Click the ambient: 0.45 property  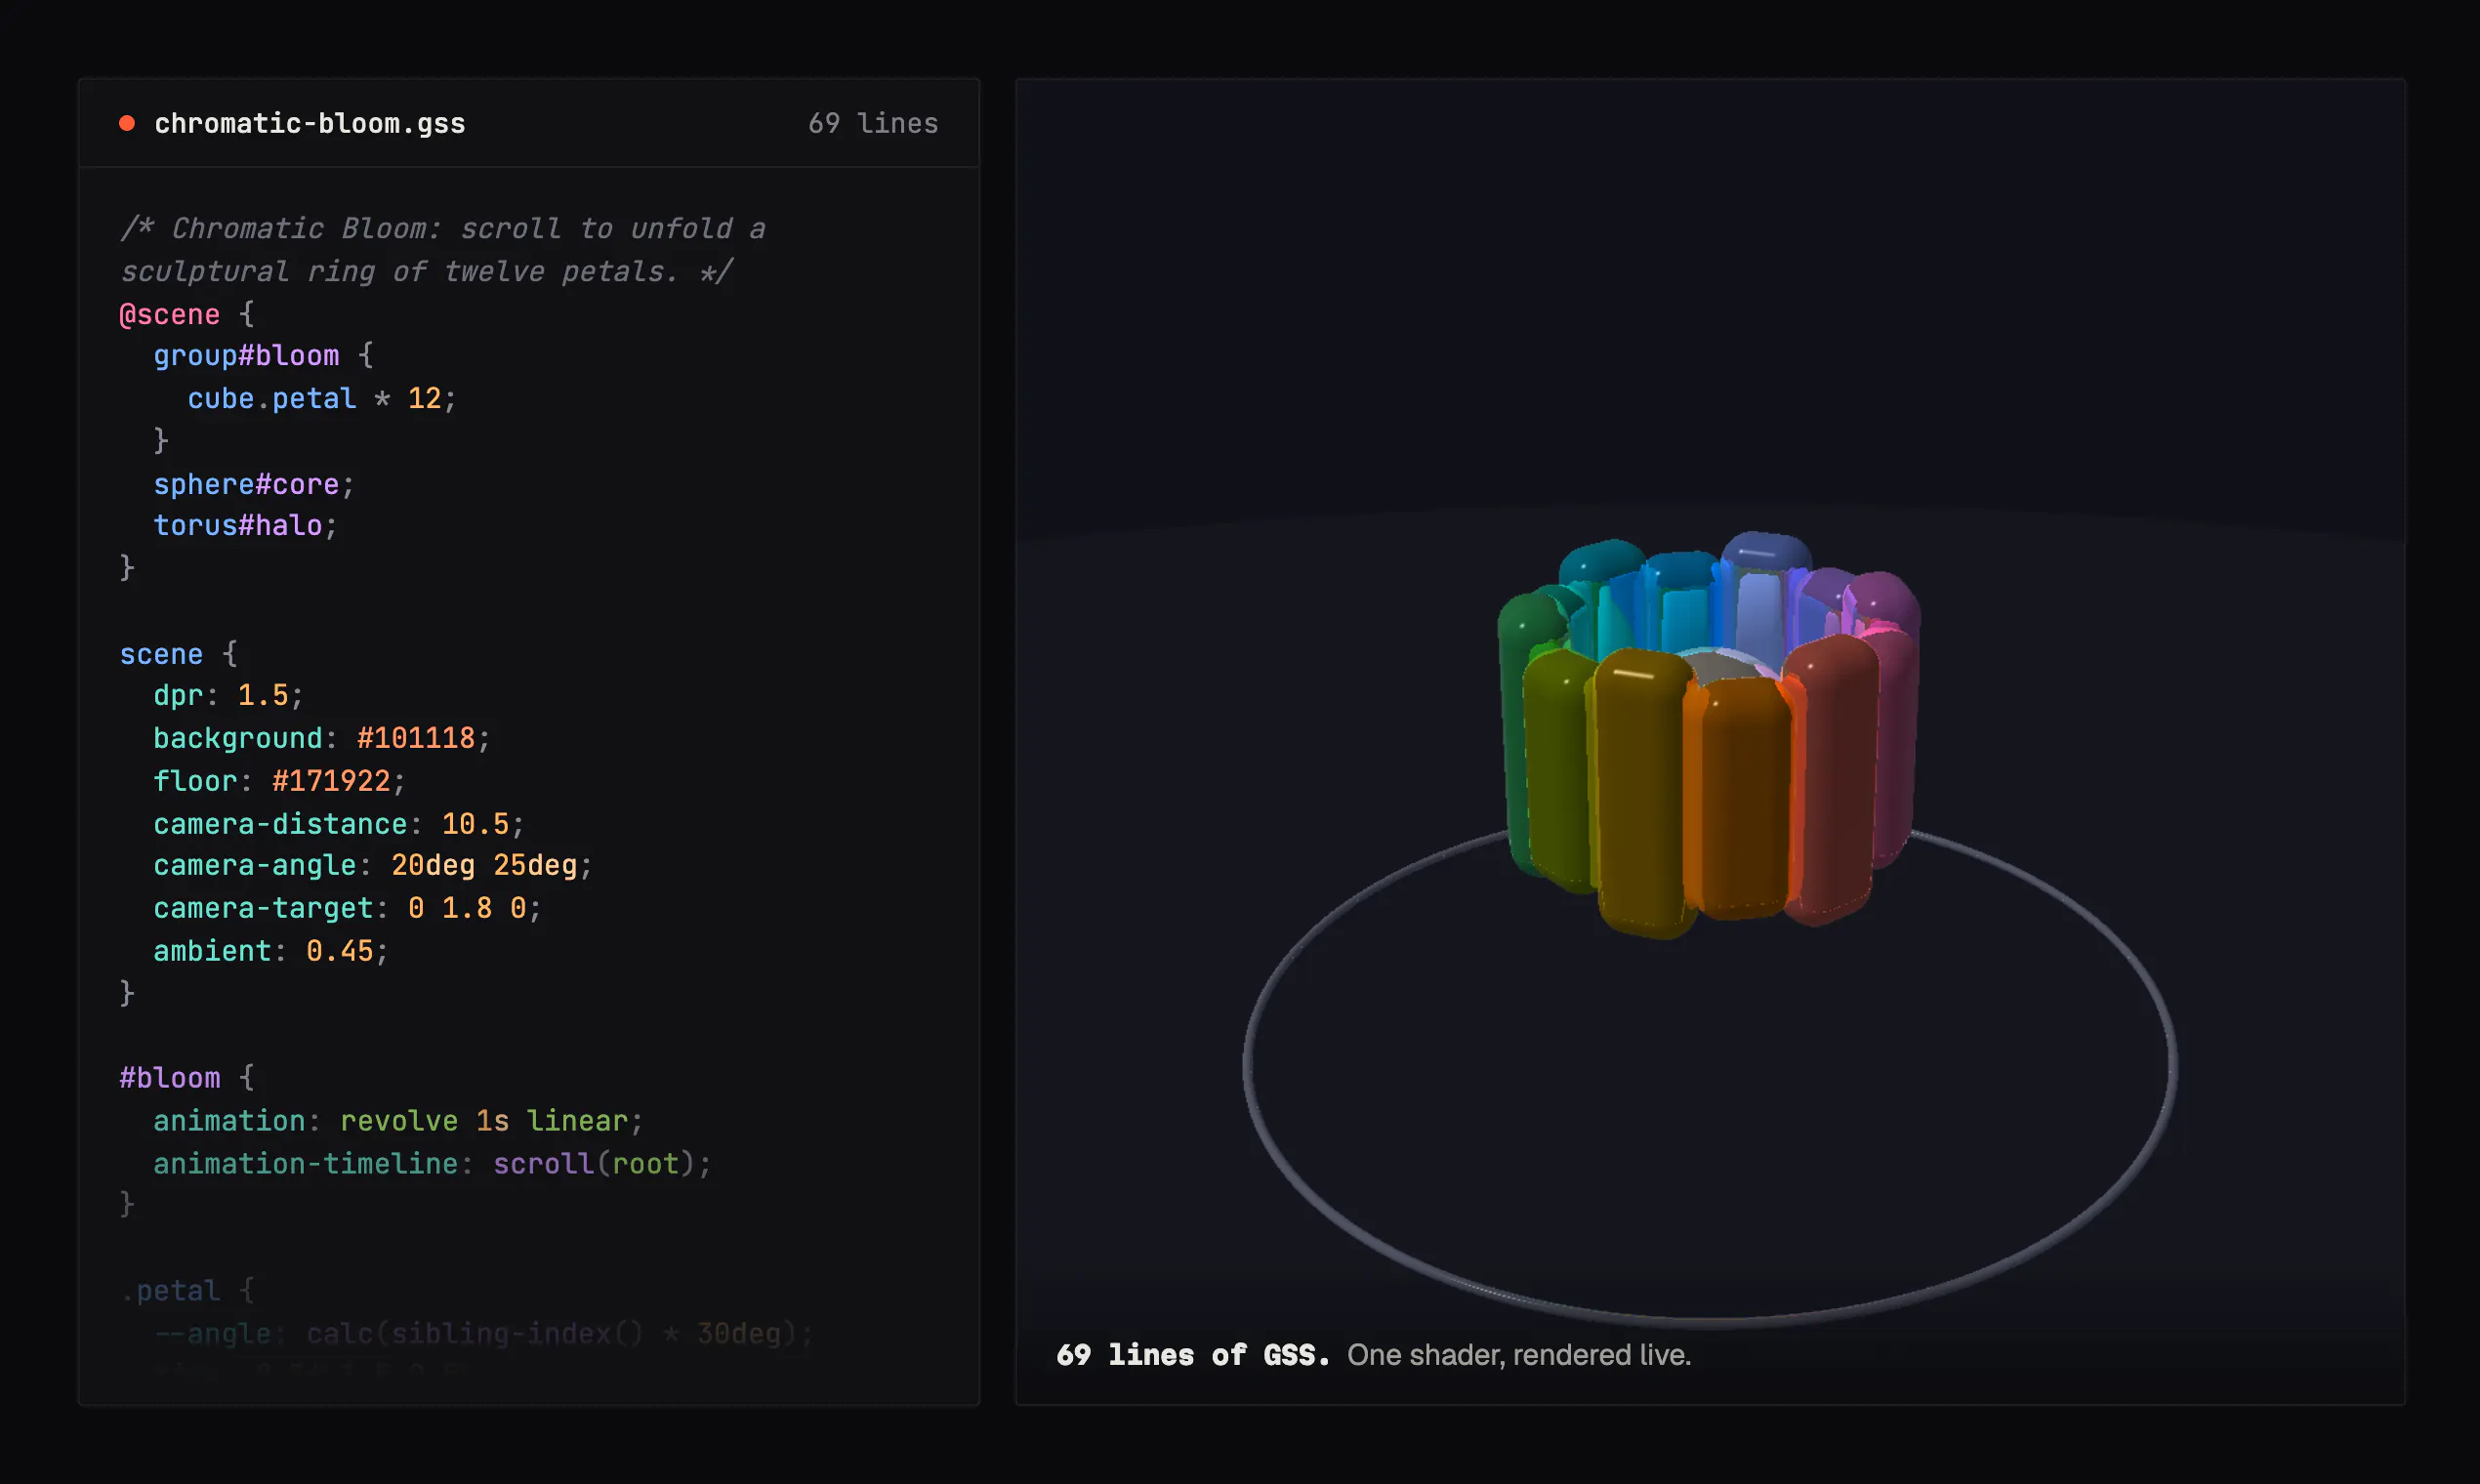coord(271,950)
